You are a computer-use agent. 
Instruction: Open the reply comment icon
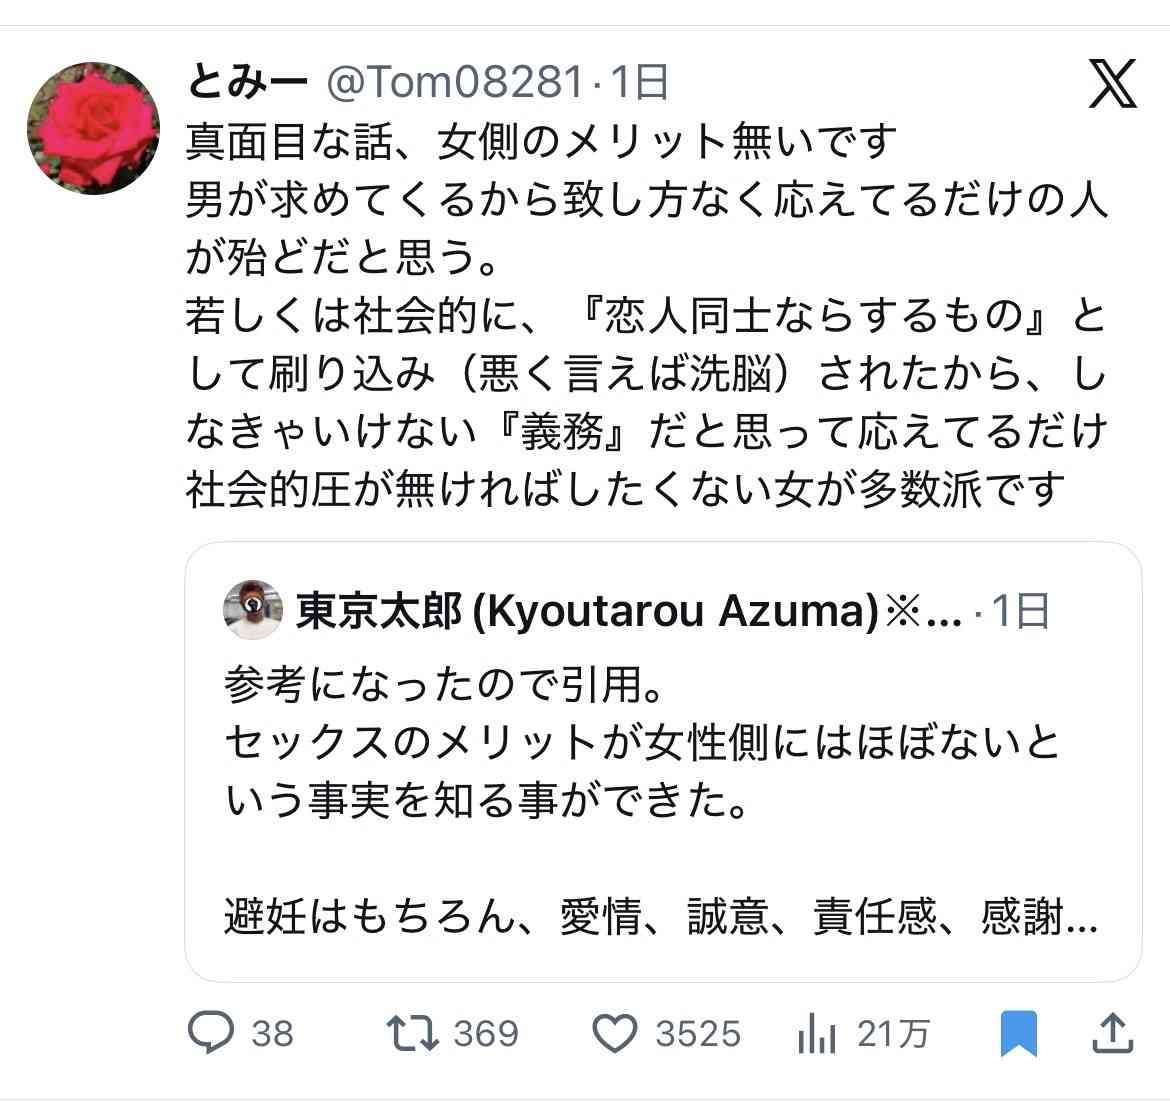[x=211, y=1033]
